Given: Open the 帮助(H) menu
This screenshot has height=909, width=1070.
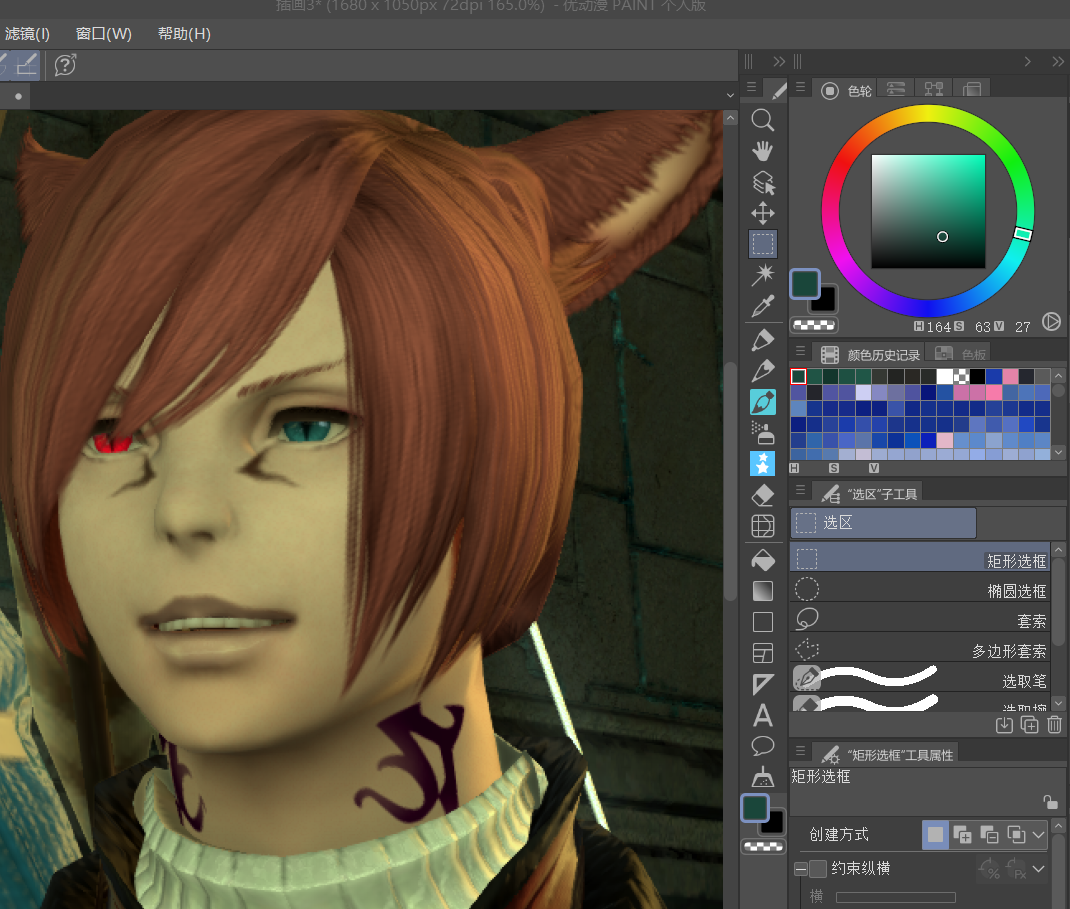Looking at the screenshot, I should 184,33.
